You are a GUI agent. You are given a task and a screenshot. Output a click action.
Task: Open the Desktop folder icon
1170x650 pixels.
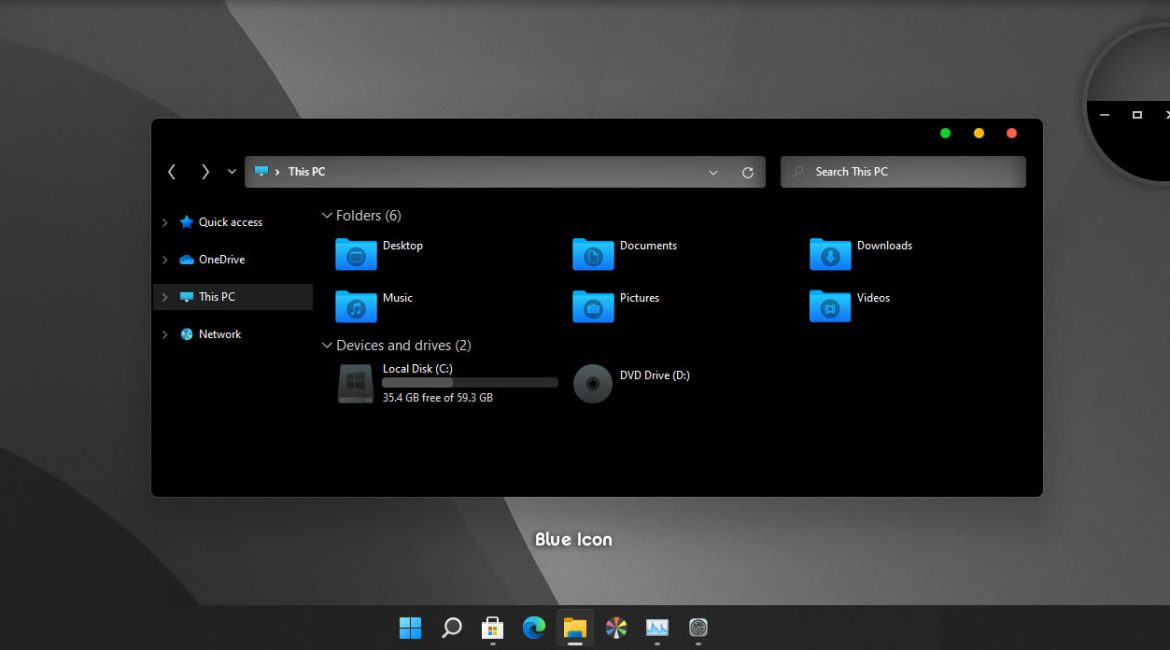[356, 254]
